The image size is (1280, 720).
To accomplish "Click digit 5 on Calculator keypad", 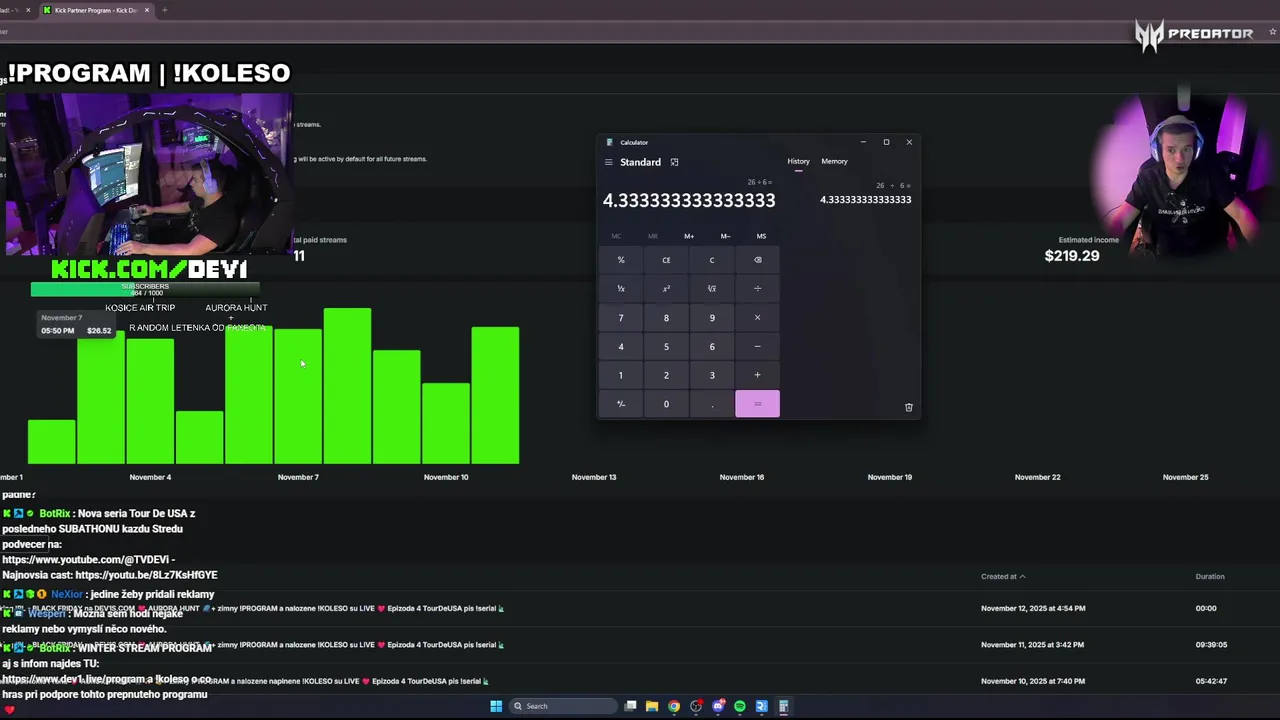I will click(x=666, y=347).
